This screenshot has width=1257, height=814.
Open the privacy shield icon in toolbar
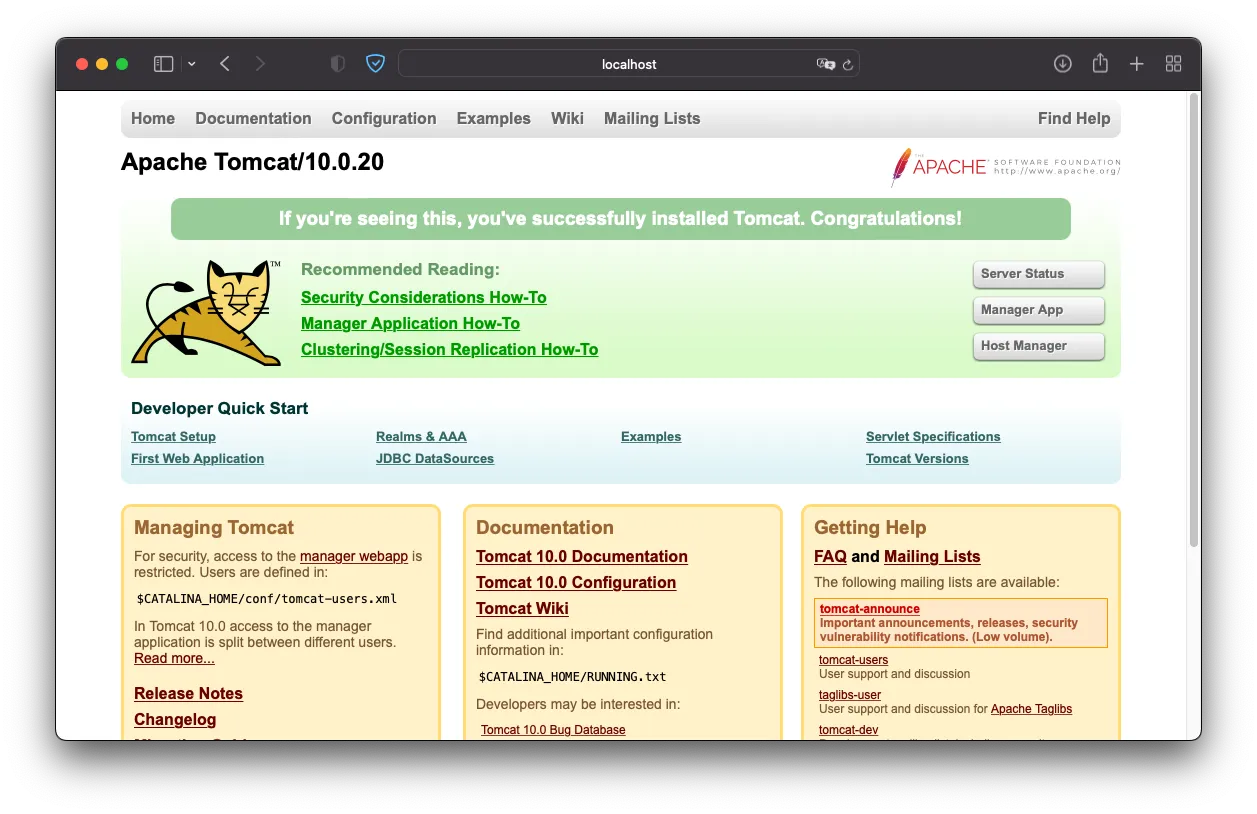click(338, 64)
